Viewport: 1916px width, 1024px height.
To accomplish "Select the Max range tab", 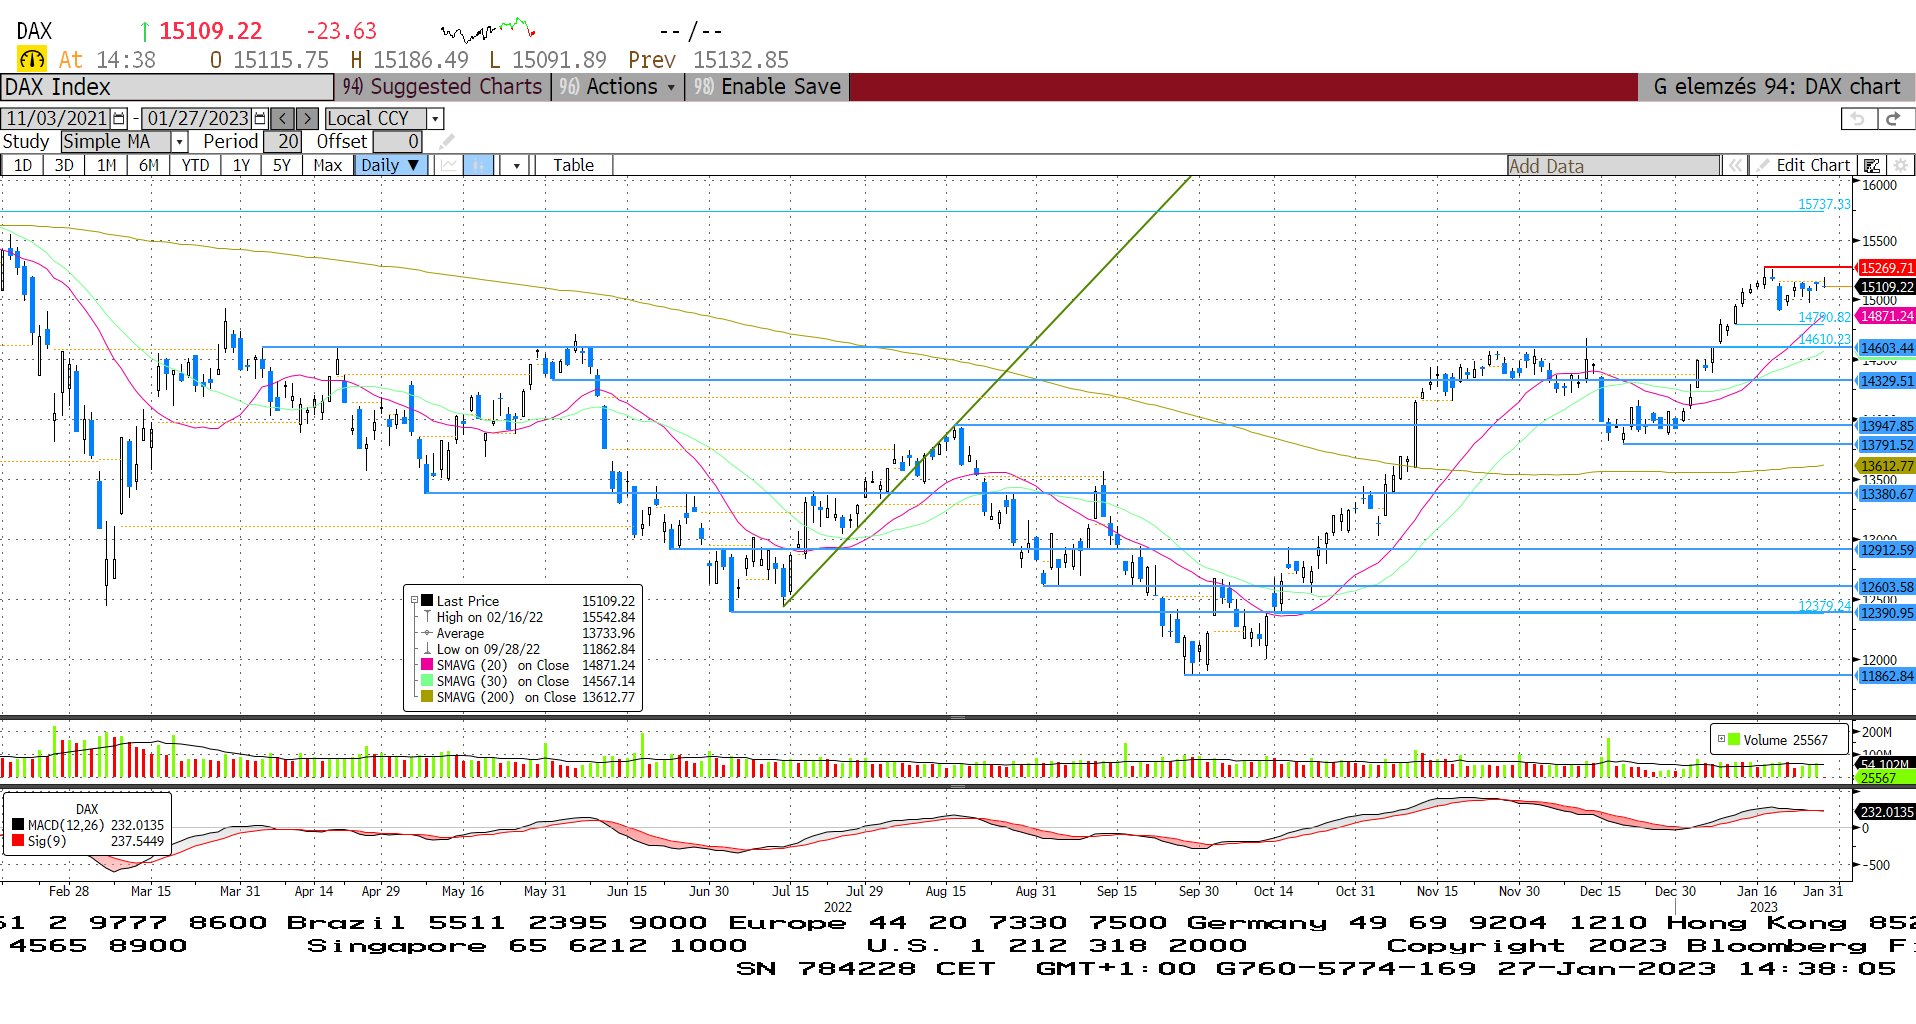I will (328, 165).
